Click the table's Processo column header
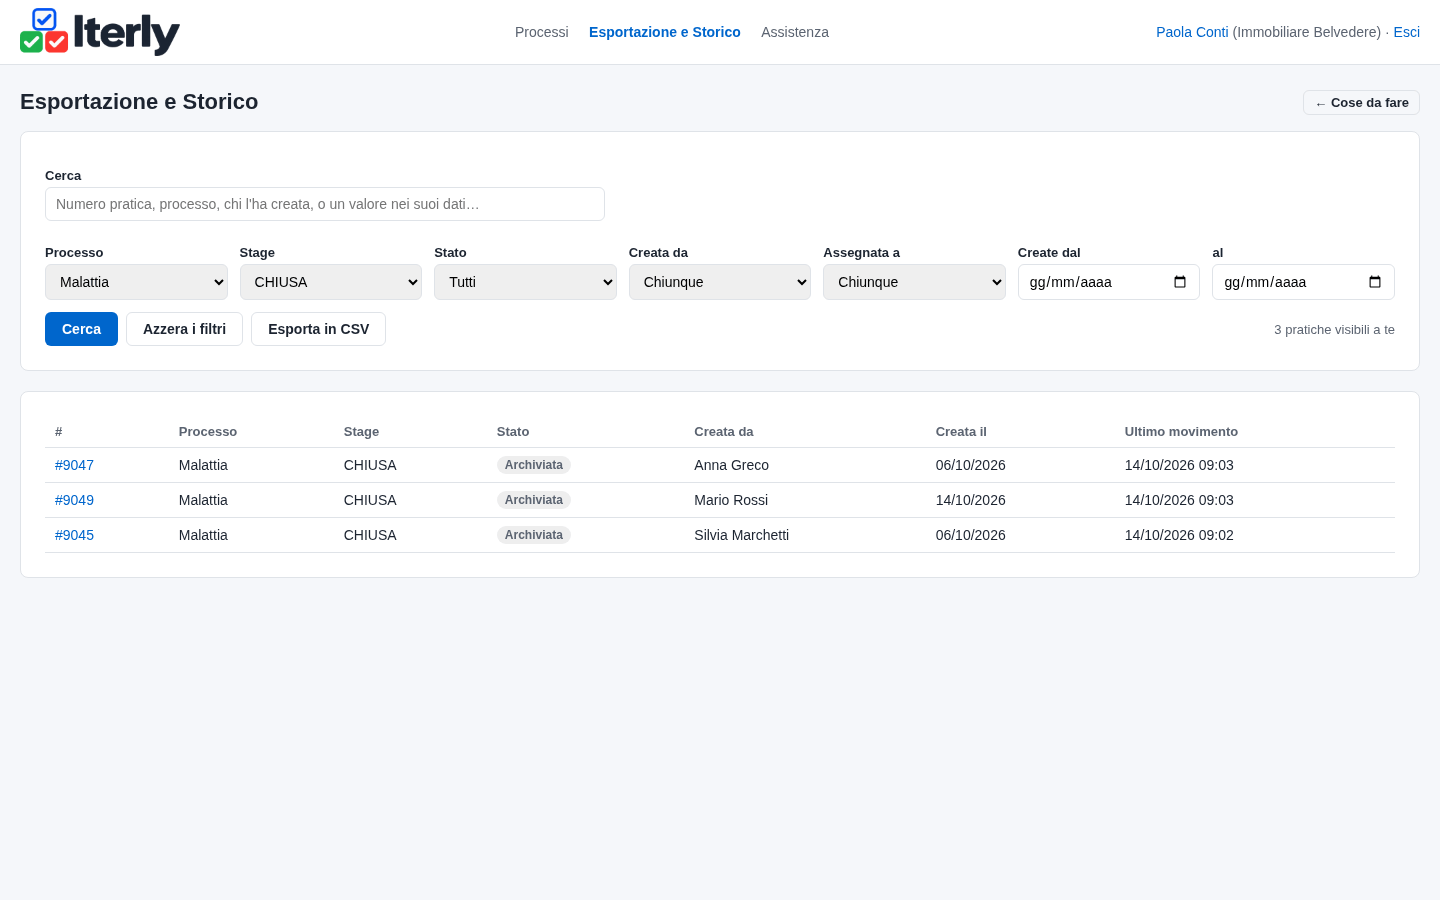This screenshot has height=900, width=1440. pos(208,432)
